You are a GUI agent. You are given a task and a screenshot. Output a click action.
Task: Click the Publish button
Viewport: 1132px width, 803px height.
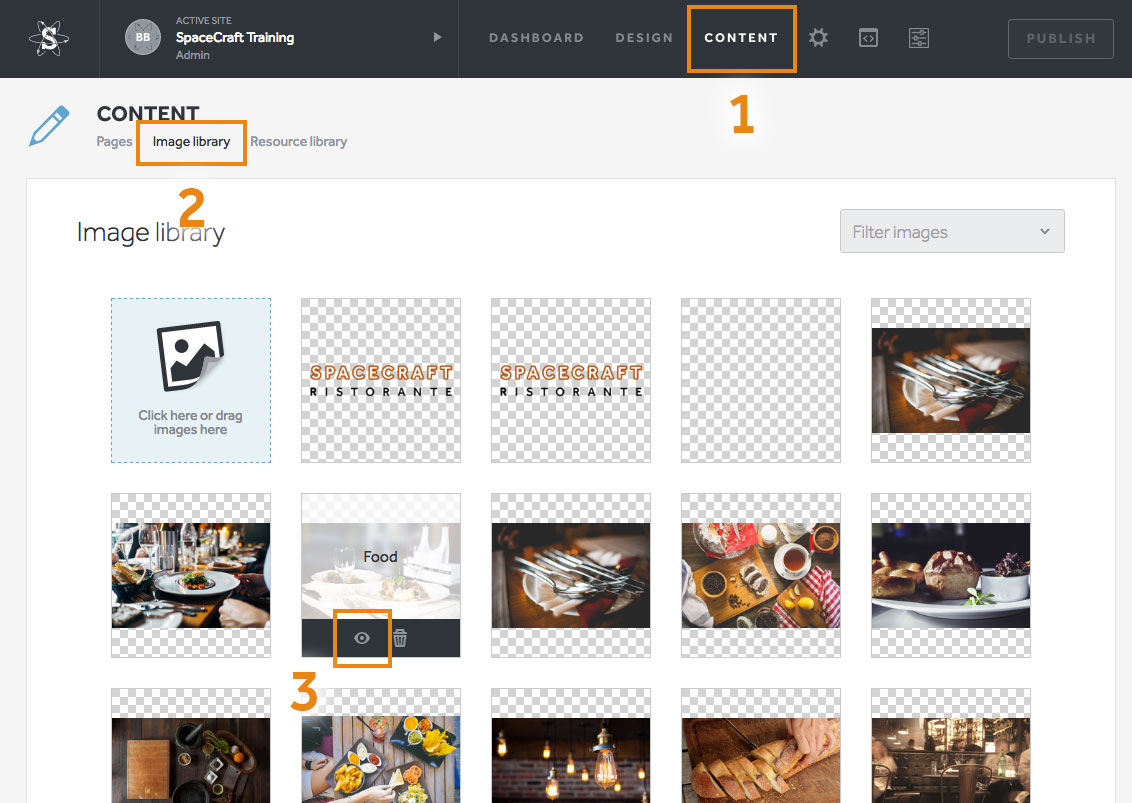(1061, 38)
